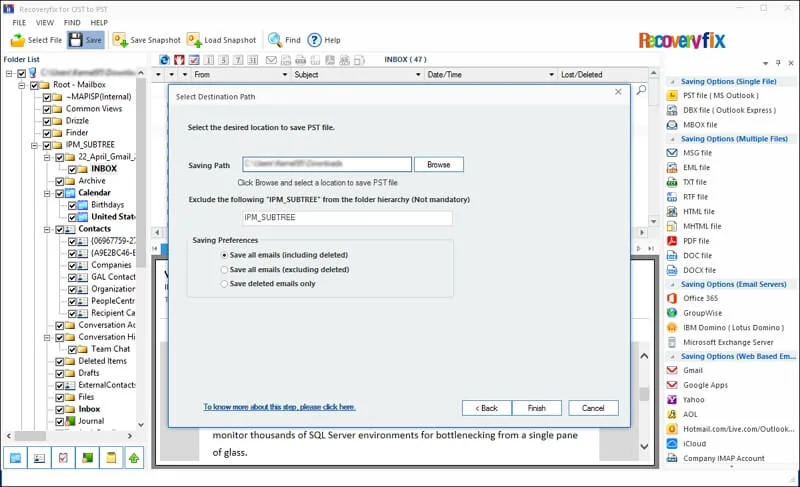Screen dimensions: 800x487
Task: Click the green up arrow icon in bottom bar
Action: click(134, 458)
